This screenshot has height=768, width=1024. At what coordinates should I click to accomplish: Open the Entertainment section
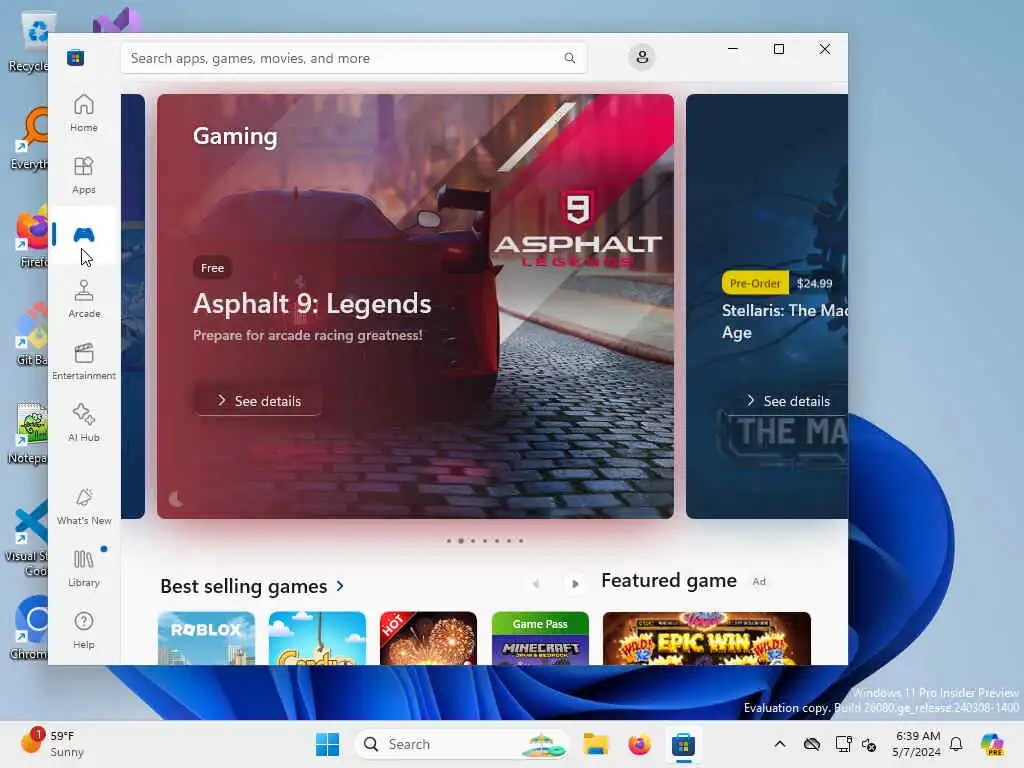tap(84, 361)
